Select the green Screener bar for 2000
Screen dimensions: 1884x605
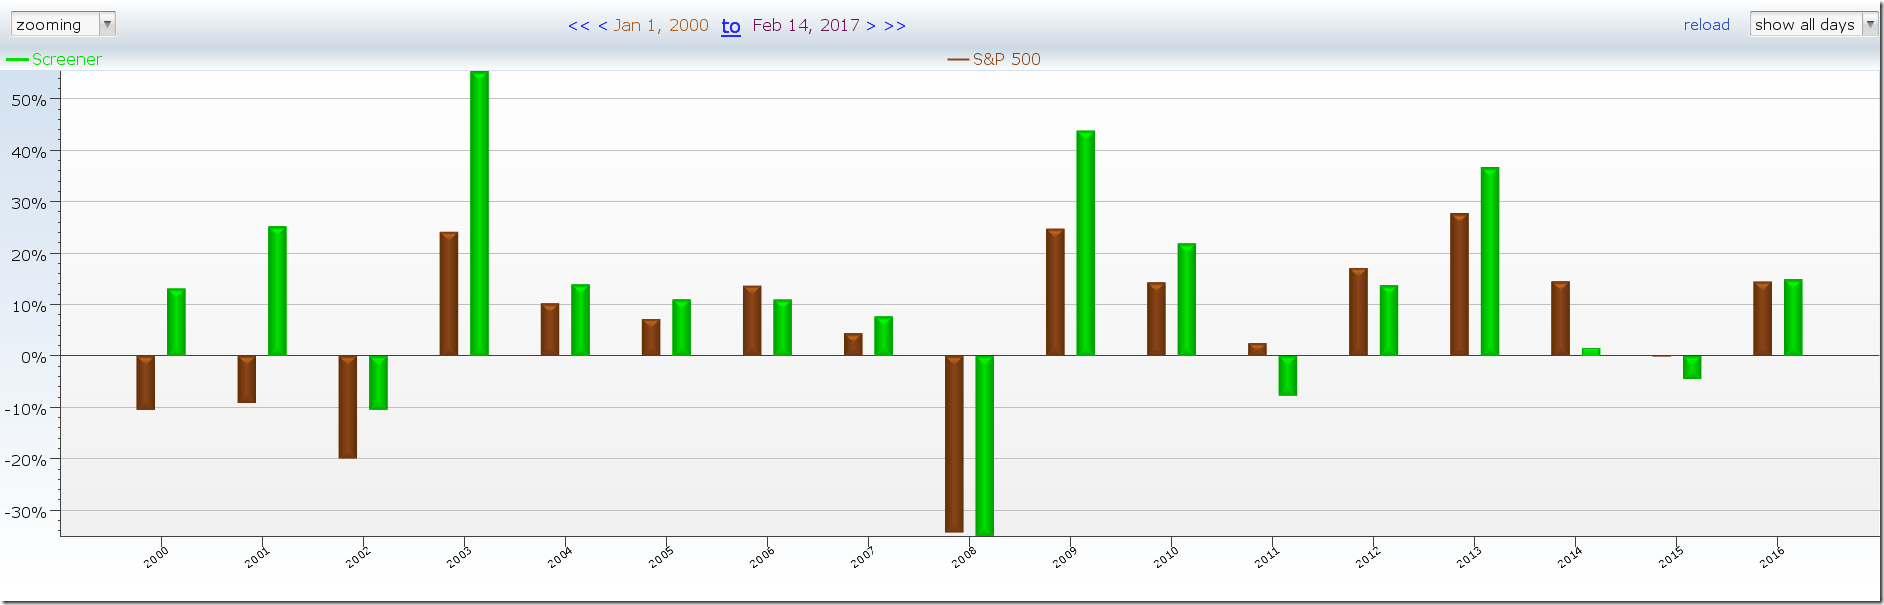pos(176,322)
